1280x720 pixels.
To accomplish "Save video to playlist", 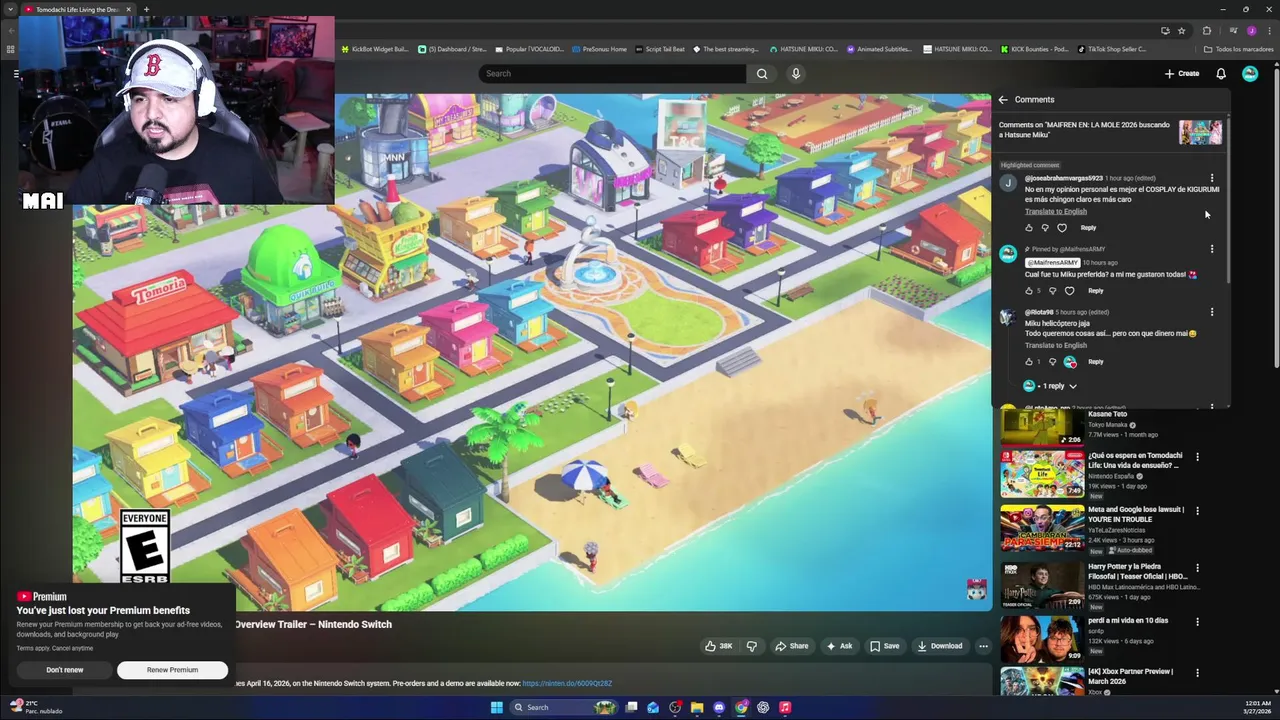I will 884,646.
